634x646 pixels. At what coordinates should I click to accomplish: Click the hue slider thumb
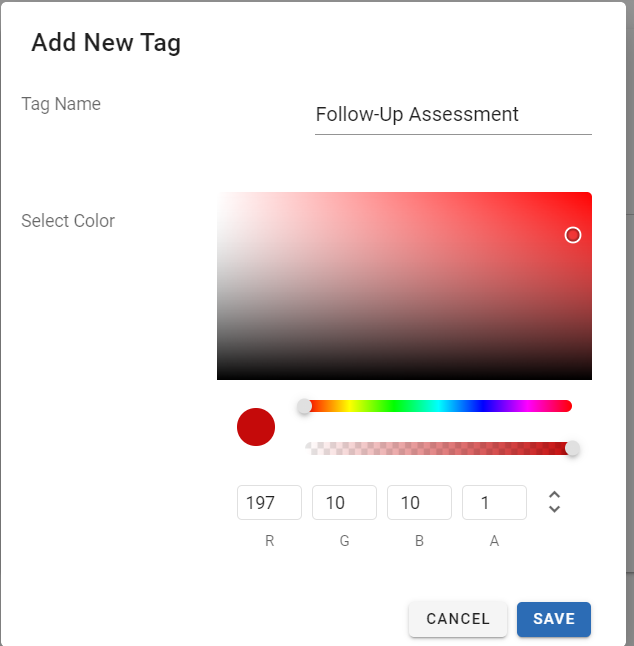(x=305, y=406)
